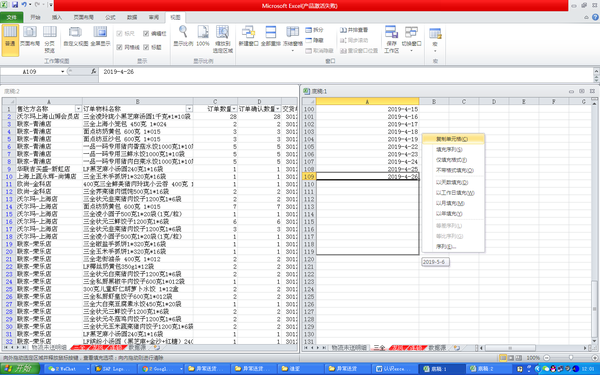
Task: Click the insert worksheet icon in 底稿:1
Action: [x=457, y=348]
